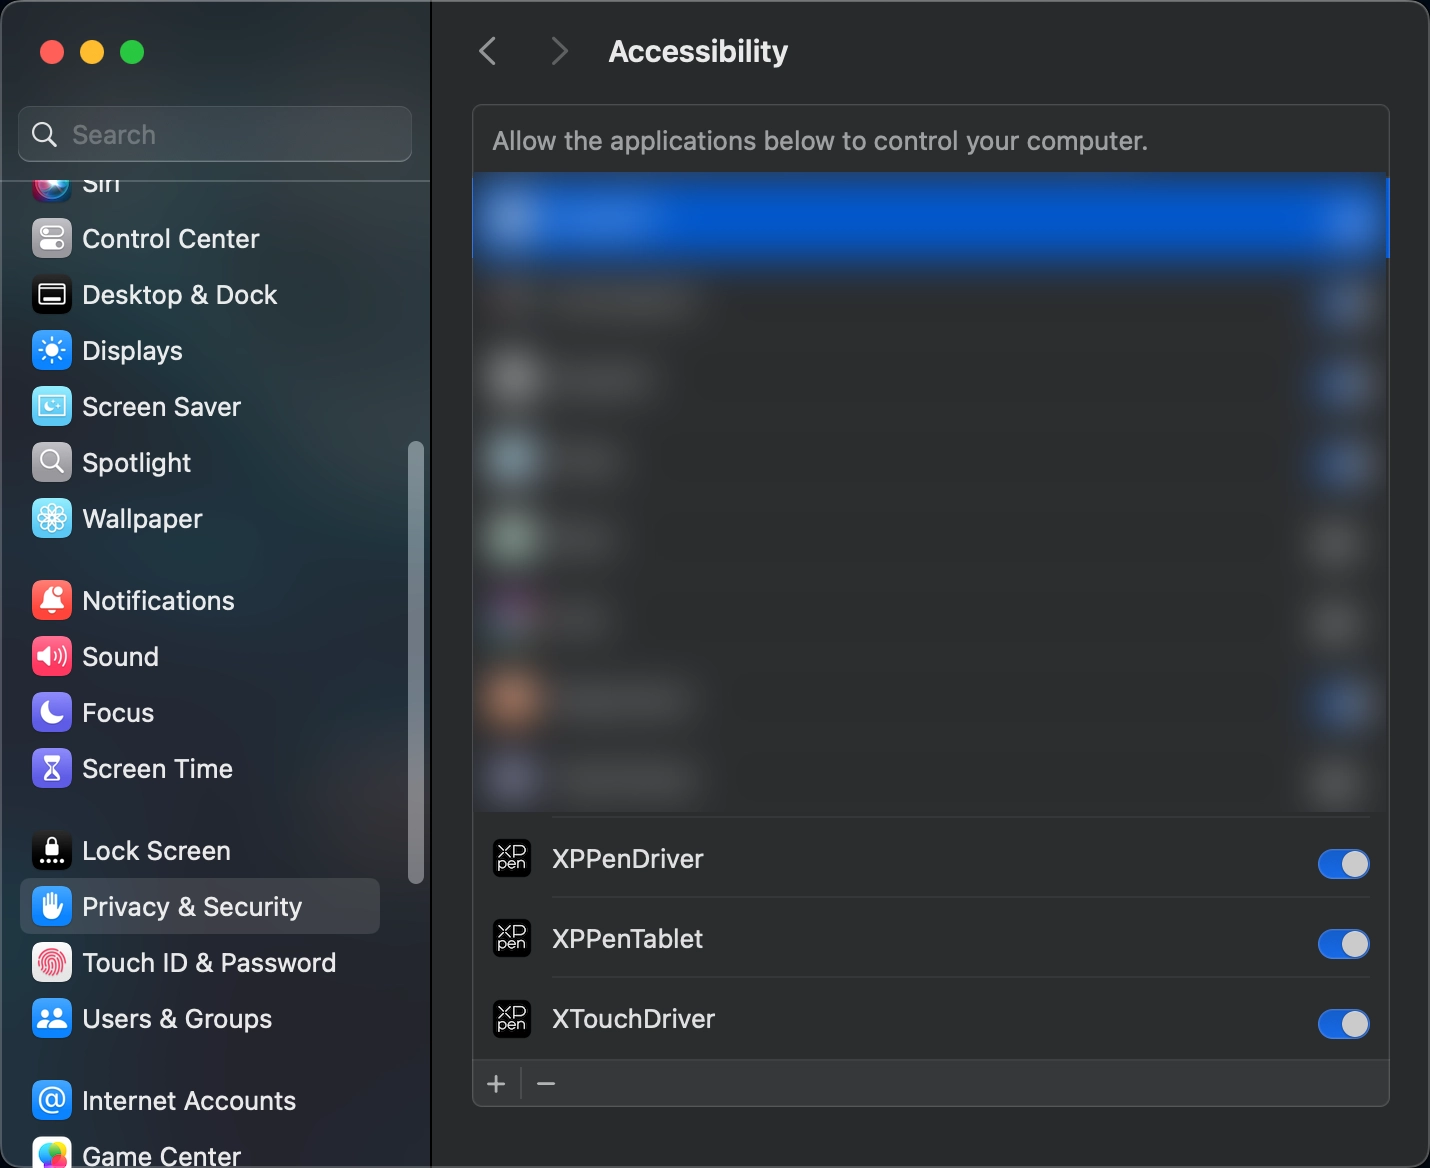
Task: Click the Notifications bell icon
Action: pos(52,601)
